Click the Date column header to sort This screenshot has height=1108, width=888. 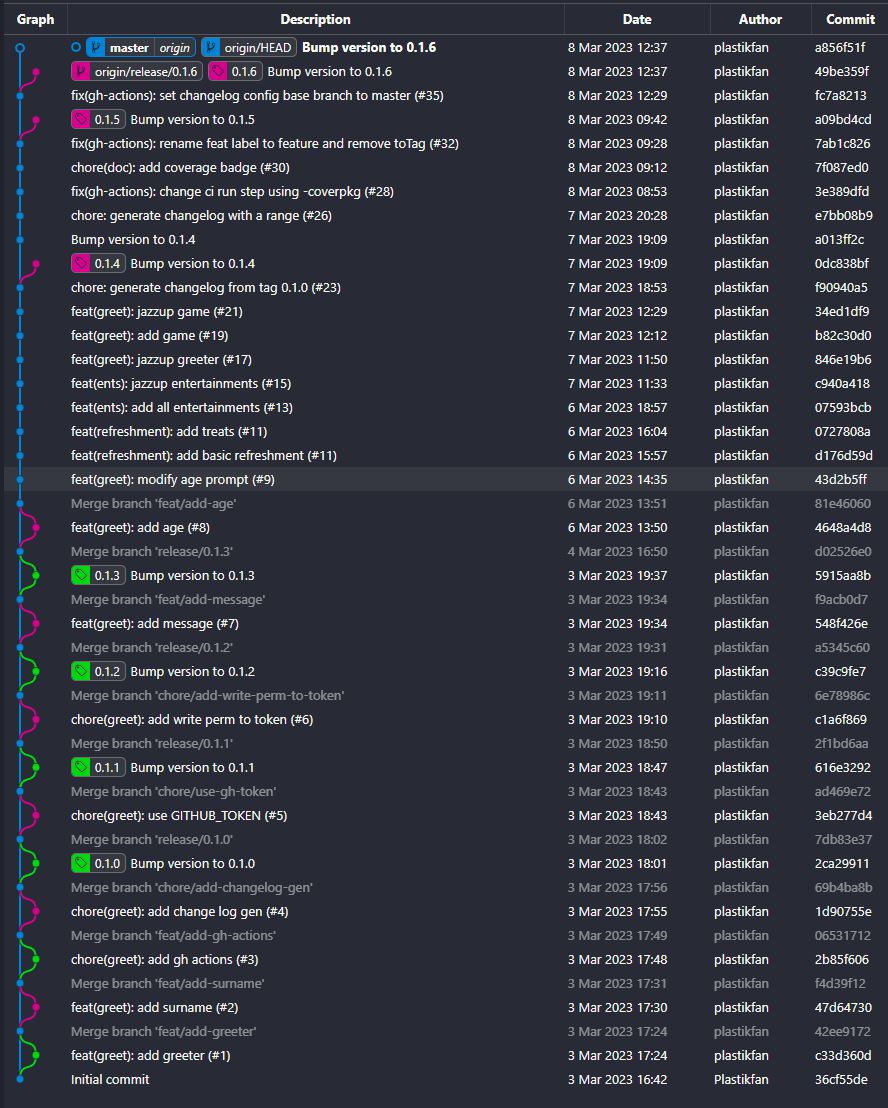[x=637, y=19]
